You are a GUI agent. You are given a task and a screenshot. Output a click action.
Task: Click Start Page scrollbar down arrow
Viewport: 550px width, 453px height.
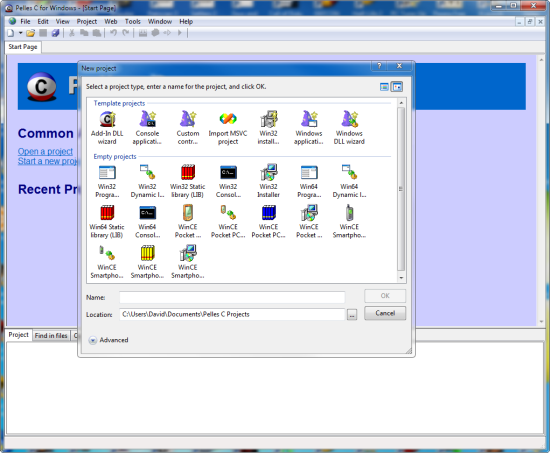(x=542, y=322)
